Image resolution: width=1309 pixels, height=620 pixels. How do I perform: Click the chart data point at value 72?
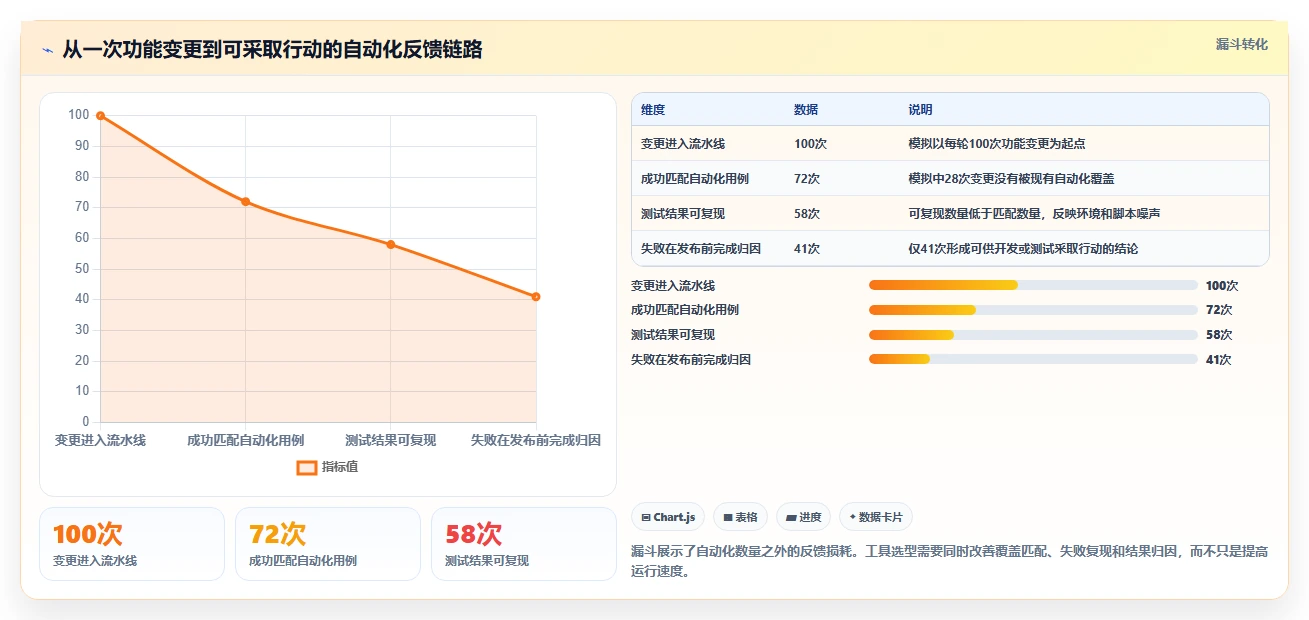pyautogui.click(x=245, y=202)
